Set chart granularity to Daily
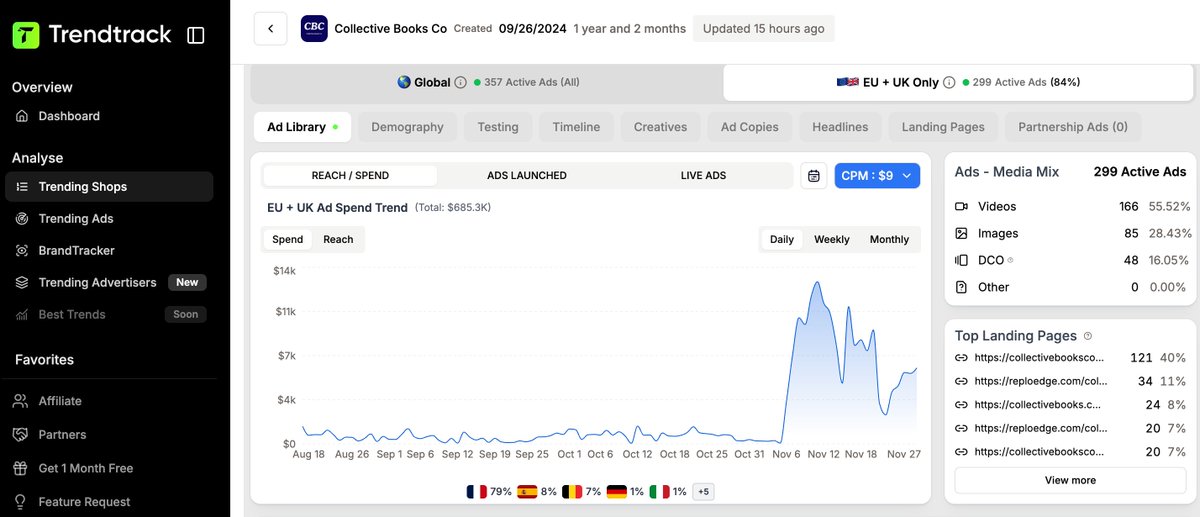 pos(782,240)
